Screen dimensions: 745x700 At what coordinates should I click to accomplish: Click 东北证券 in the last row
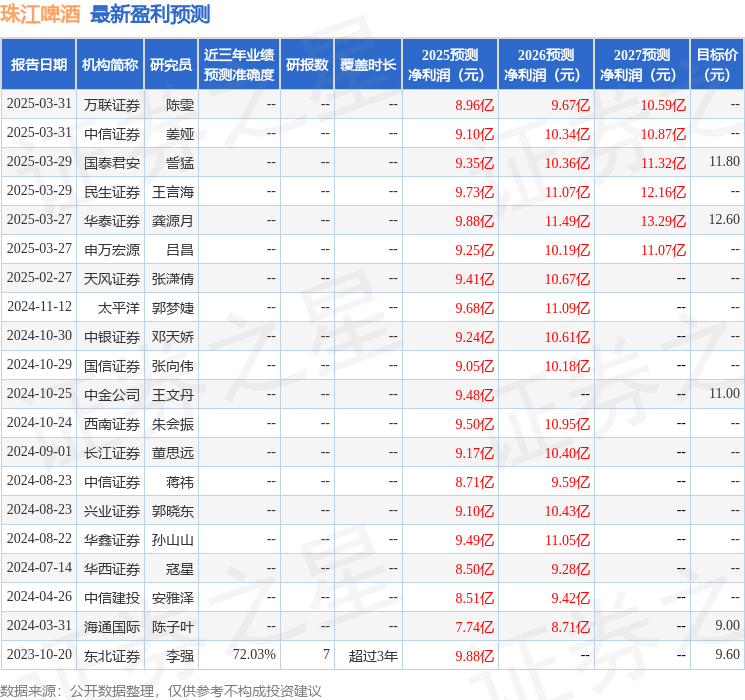click(112, 656)
